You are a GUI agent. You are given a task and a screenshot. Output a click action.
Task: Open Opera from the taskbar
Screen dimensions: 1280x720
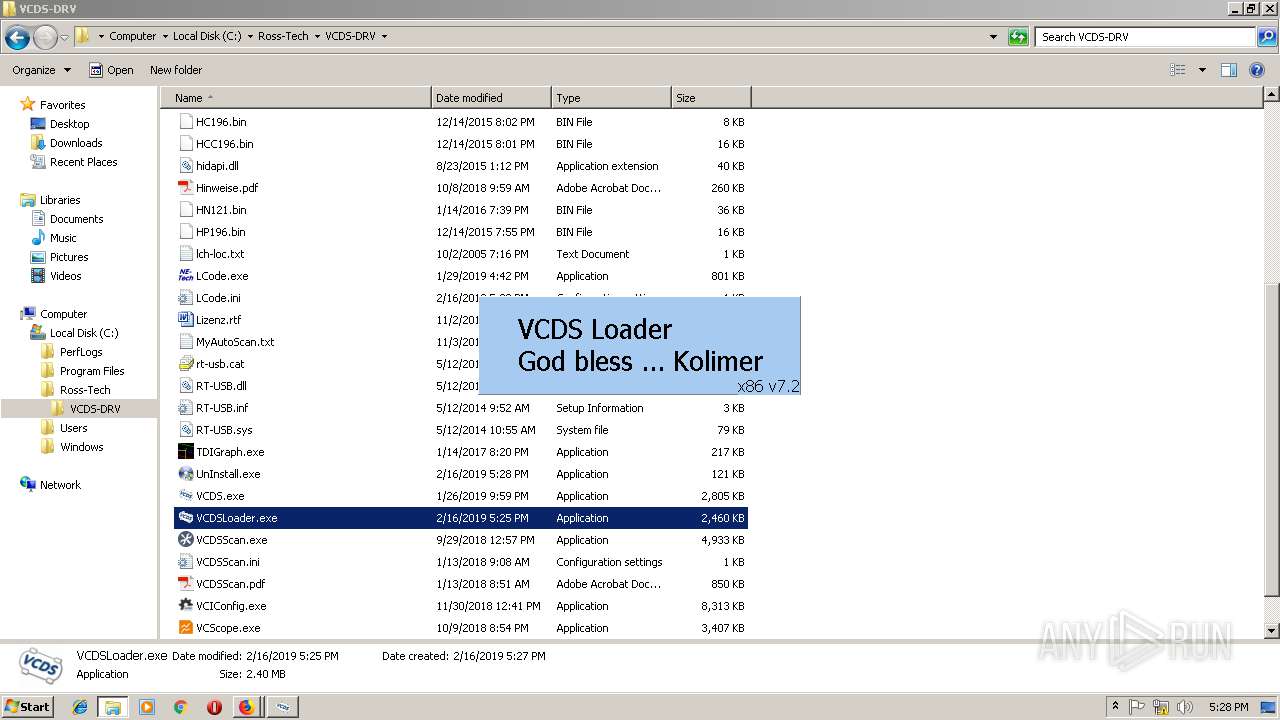[214, 707]
